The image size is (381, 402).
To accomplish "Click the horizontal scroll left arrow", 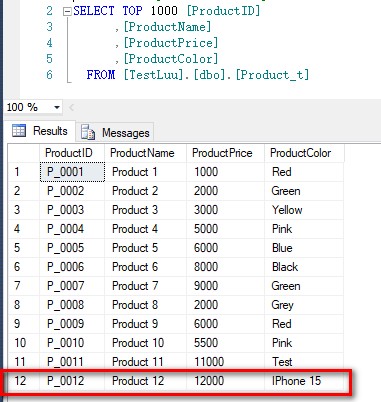I will (x=71, y=107).
